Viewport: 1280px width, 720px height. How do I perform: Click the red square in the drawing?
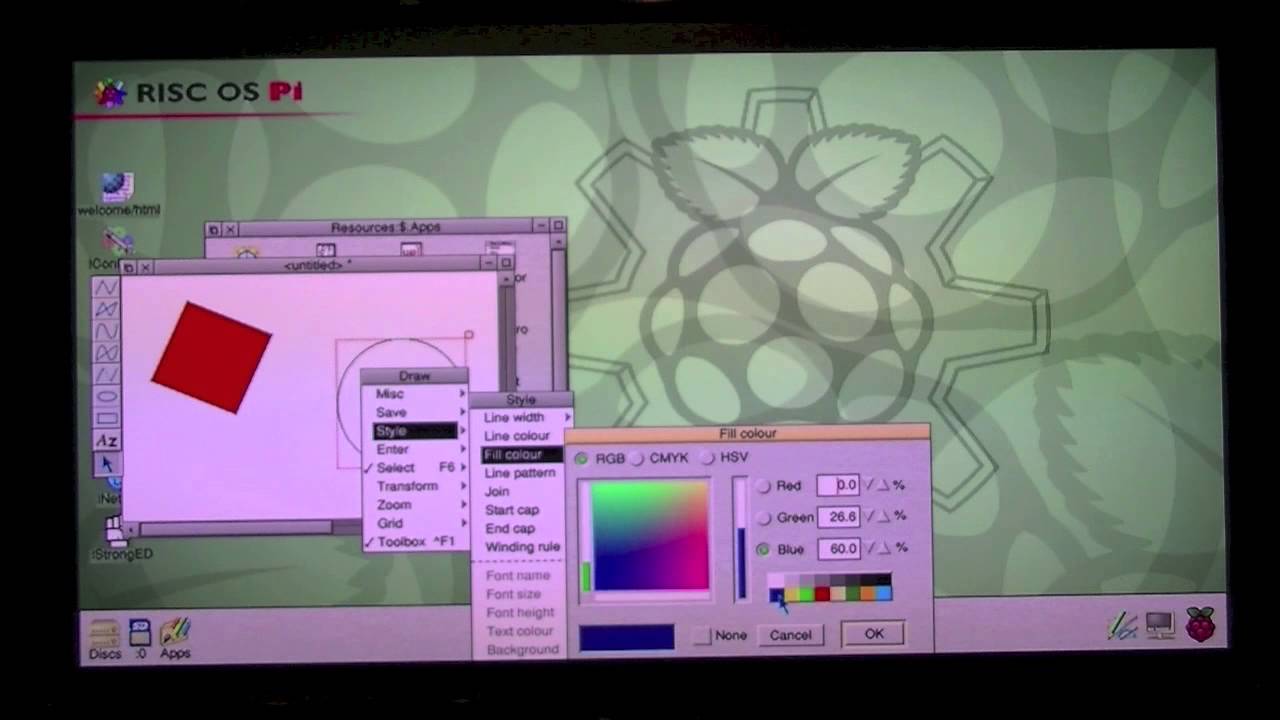[211, 357]
